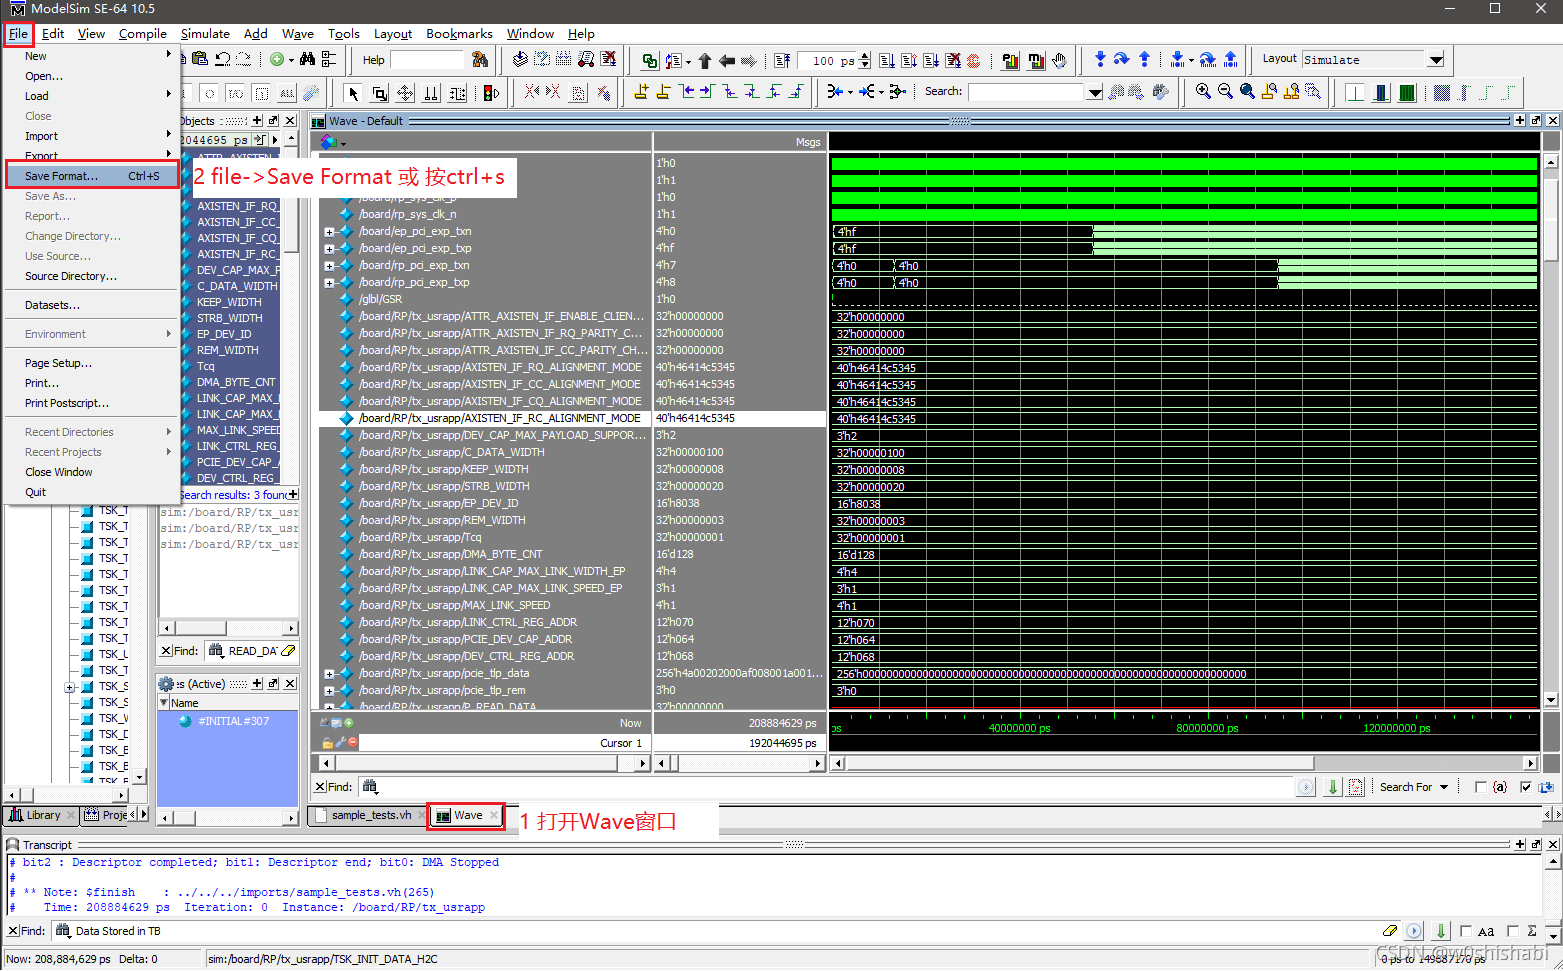The width and height of the screenshot is (1563, 971).
Task: Click the Step Over curved arrow icon
Action: [x=1122, y=59]
